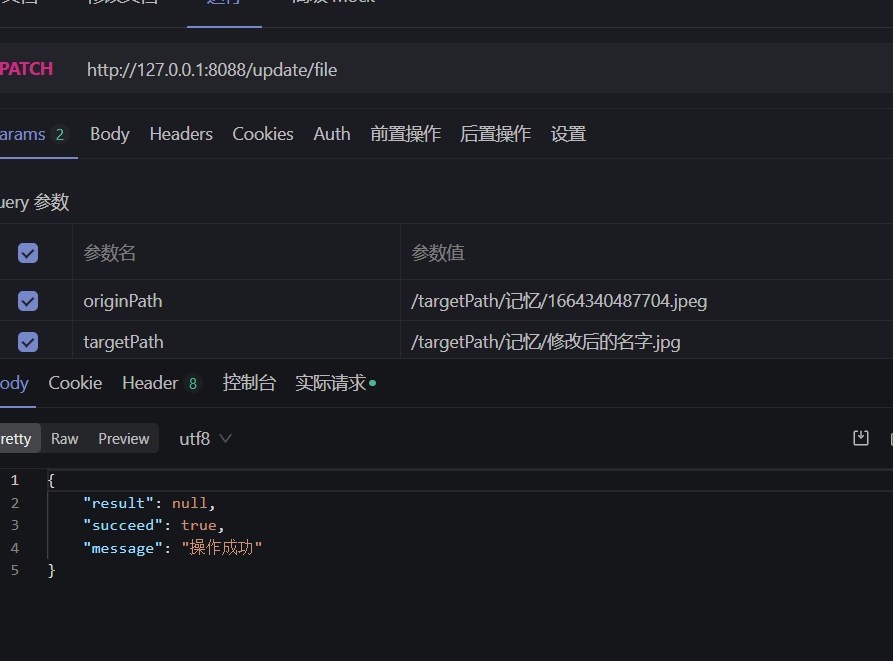Click the copy response icon at far right
This screenshot has width=893, height=661.
888,438
